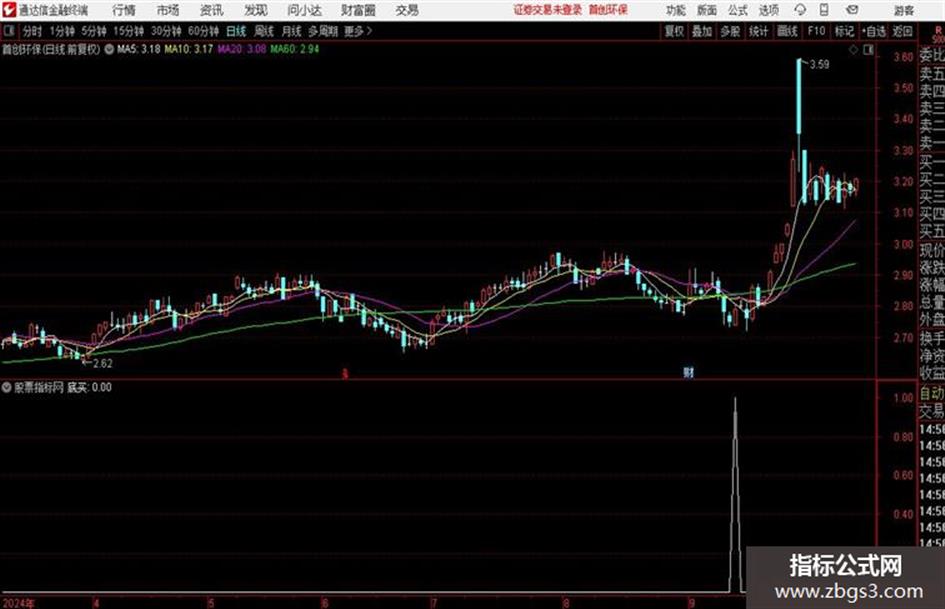Toggle the side panel icon next to diamond
945x609 pixels.
click(x=868, y=50)
